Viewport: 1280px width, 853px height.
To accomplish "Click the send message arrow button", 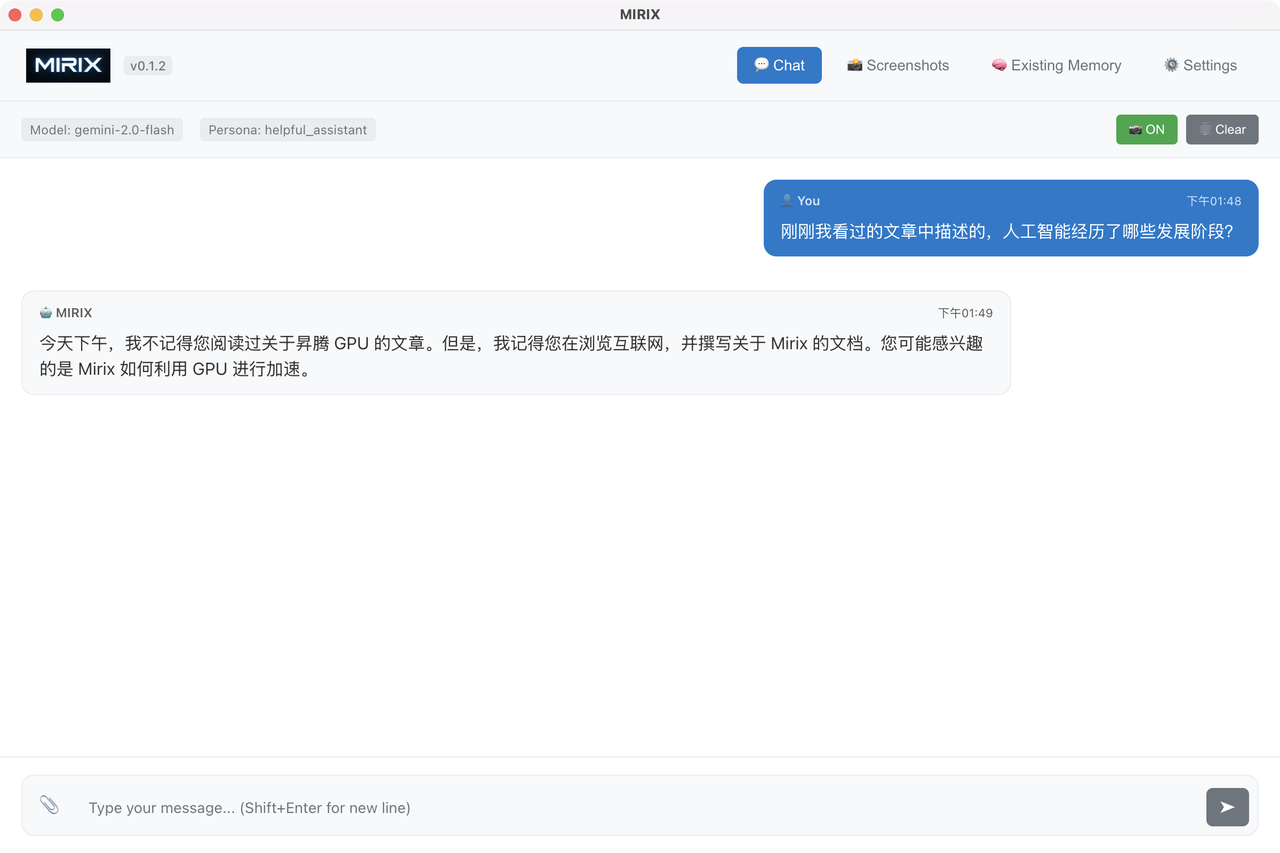I will [x=1227, y=807].
